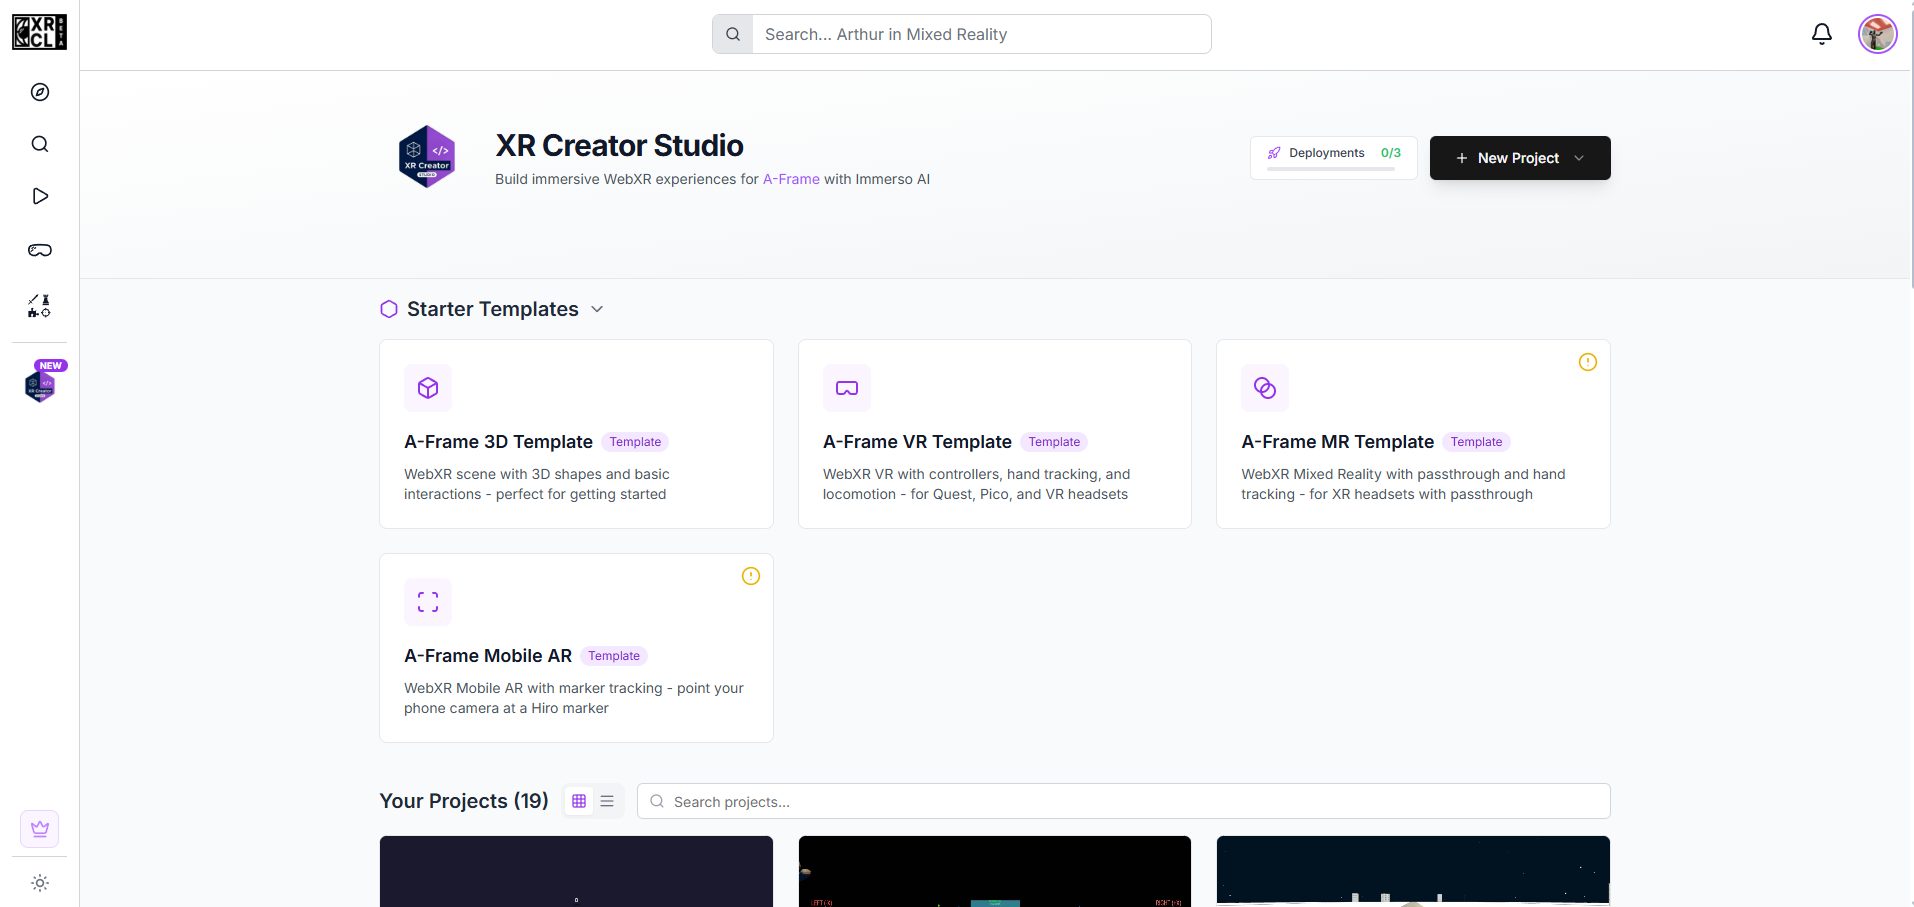Click the A-Frame MR Template overlapping circles icon
This screenshot has height=907, width=1914.
[1265, 388]
